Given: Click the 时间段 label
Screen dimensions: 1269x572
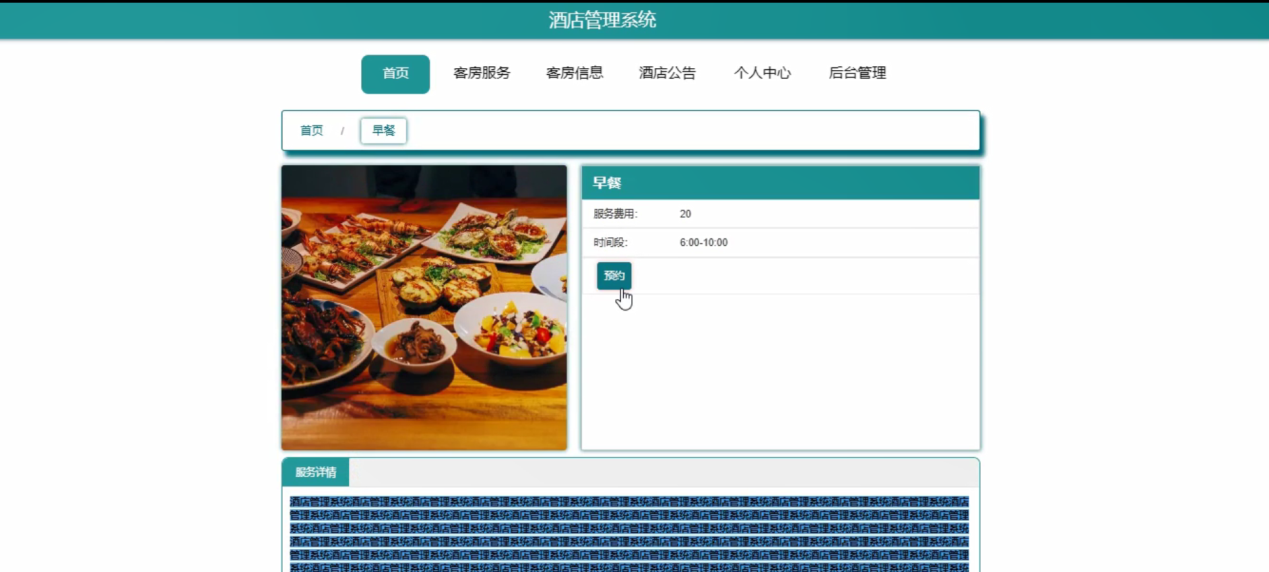Looking at the screenshot, I should [x=610, y=243].
